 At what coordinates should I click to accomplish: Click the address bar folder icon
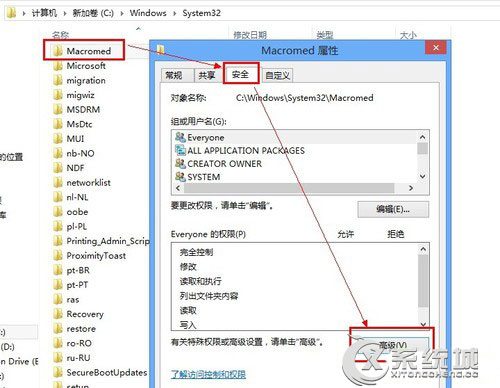[11, 13]
